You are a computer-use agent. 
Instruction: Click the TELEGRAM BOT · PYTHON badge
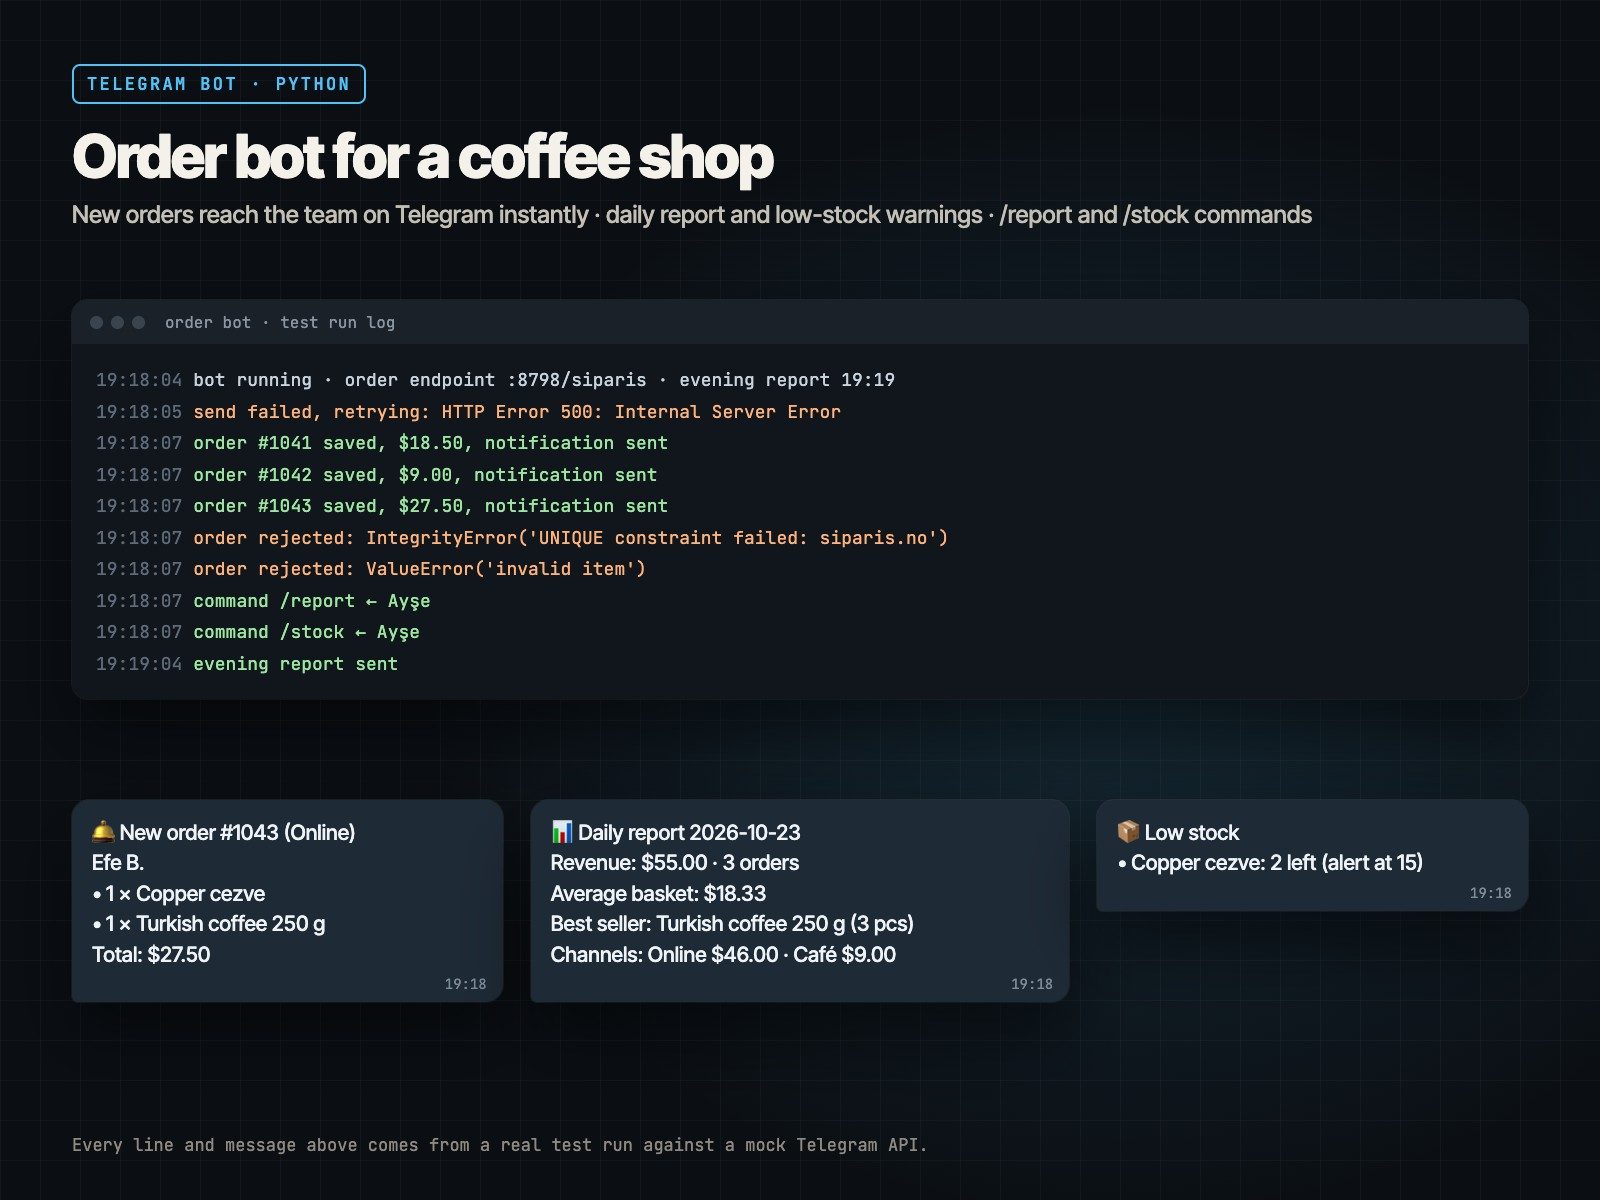click(x=219, y=84)
